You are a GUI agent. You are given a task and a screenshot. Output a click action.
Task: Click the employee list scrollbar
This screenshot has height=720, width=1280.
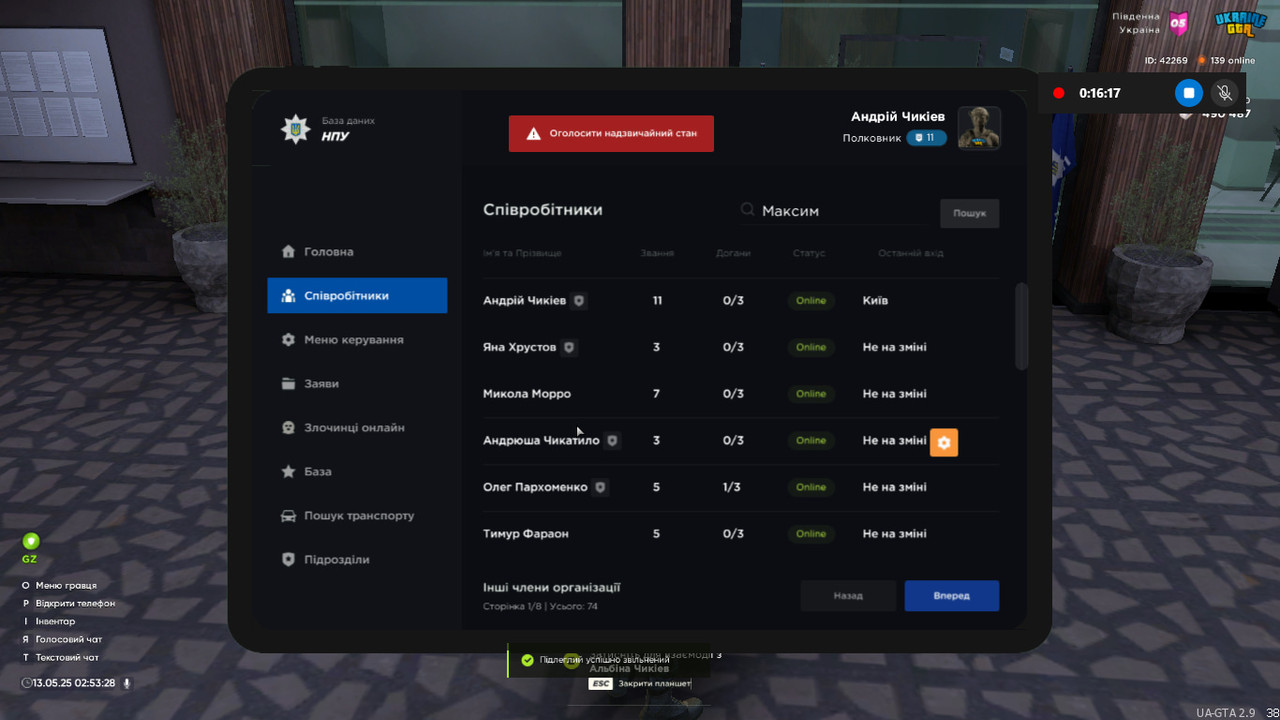1021,327
